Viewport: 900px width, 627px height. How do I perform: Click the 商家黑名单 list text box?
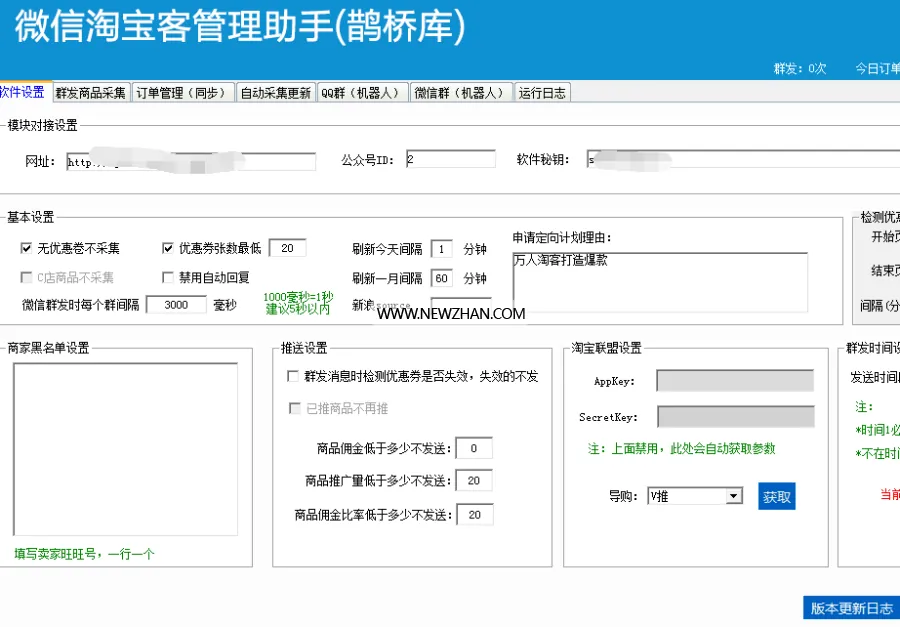click(x=126, y=449)
